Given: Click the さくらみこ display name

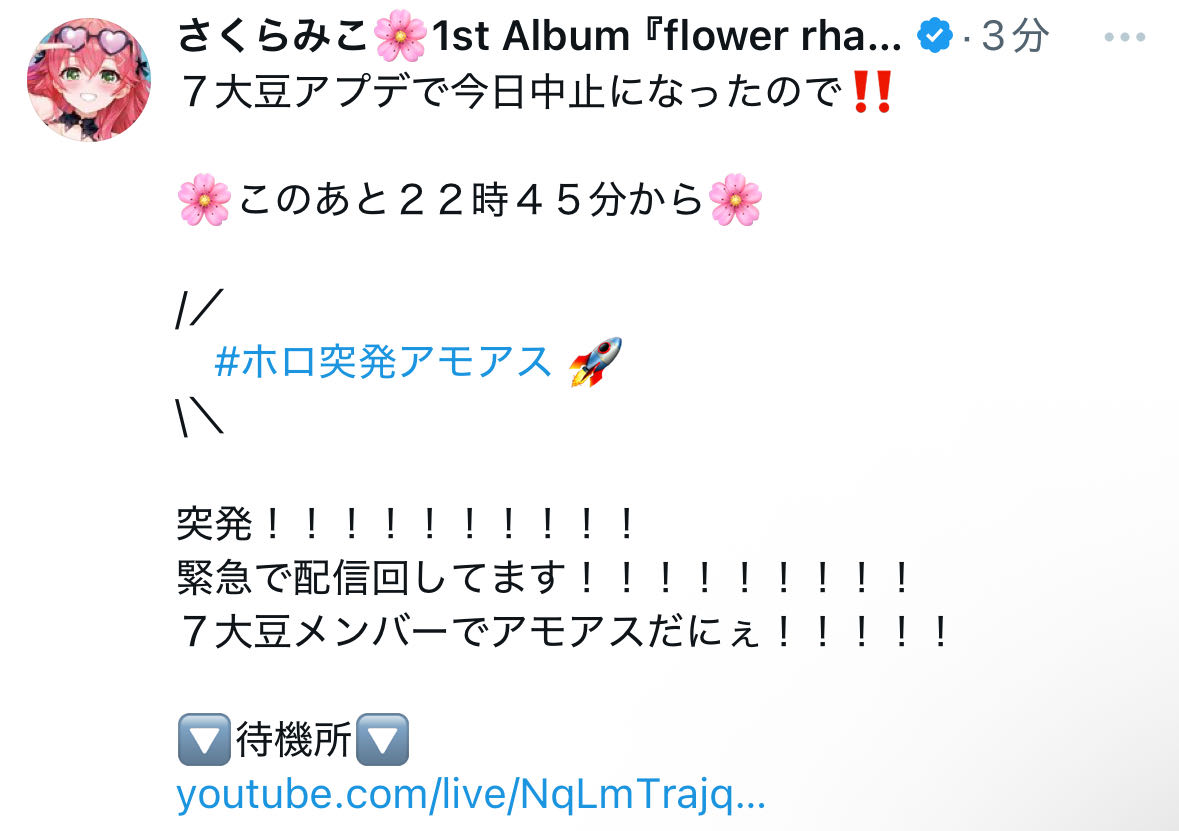Looking at the screenshot, I should pyautogui.click(x=273, y=36).
